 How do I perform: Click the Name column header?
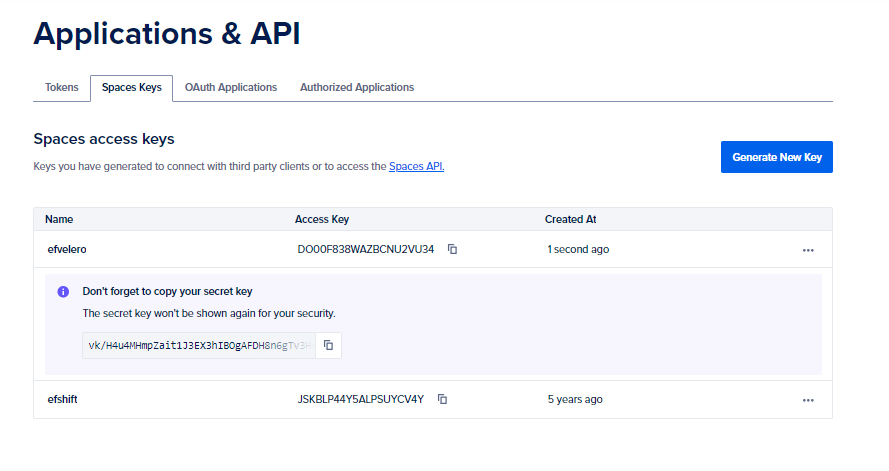(59, 219)
